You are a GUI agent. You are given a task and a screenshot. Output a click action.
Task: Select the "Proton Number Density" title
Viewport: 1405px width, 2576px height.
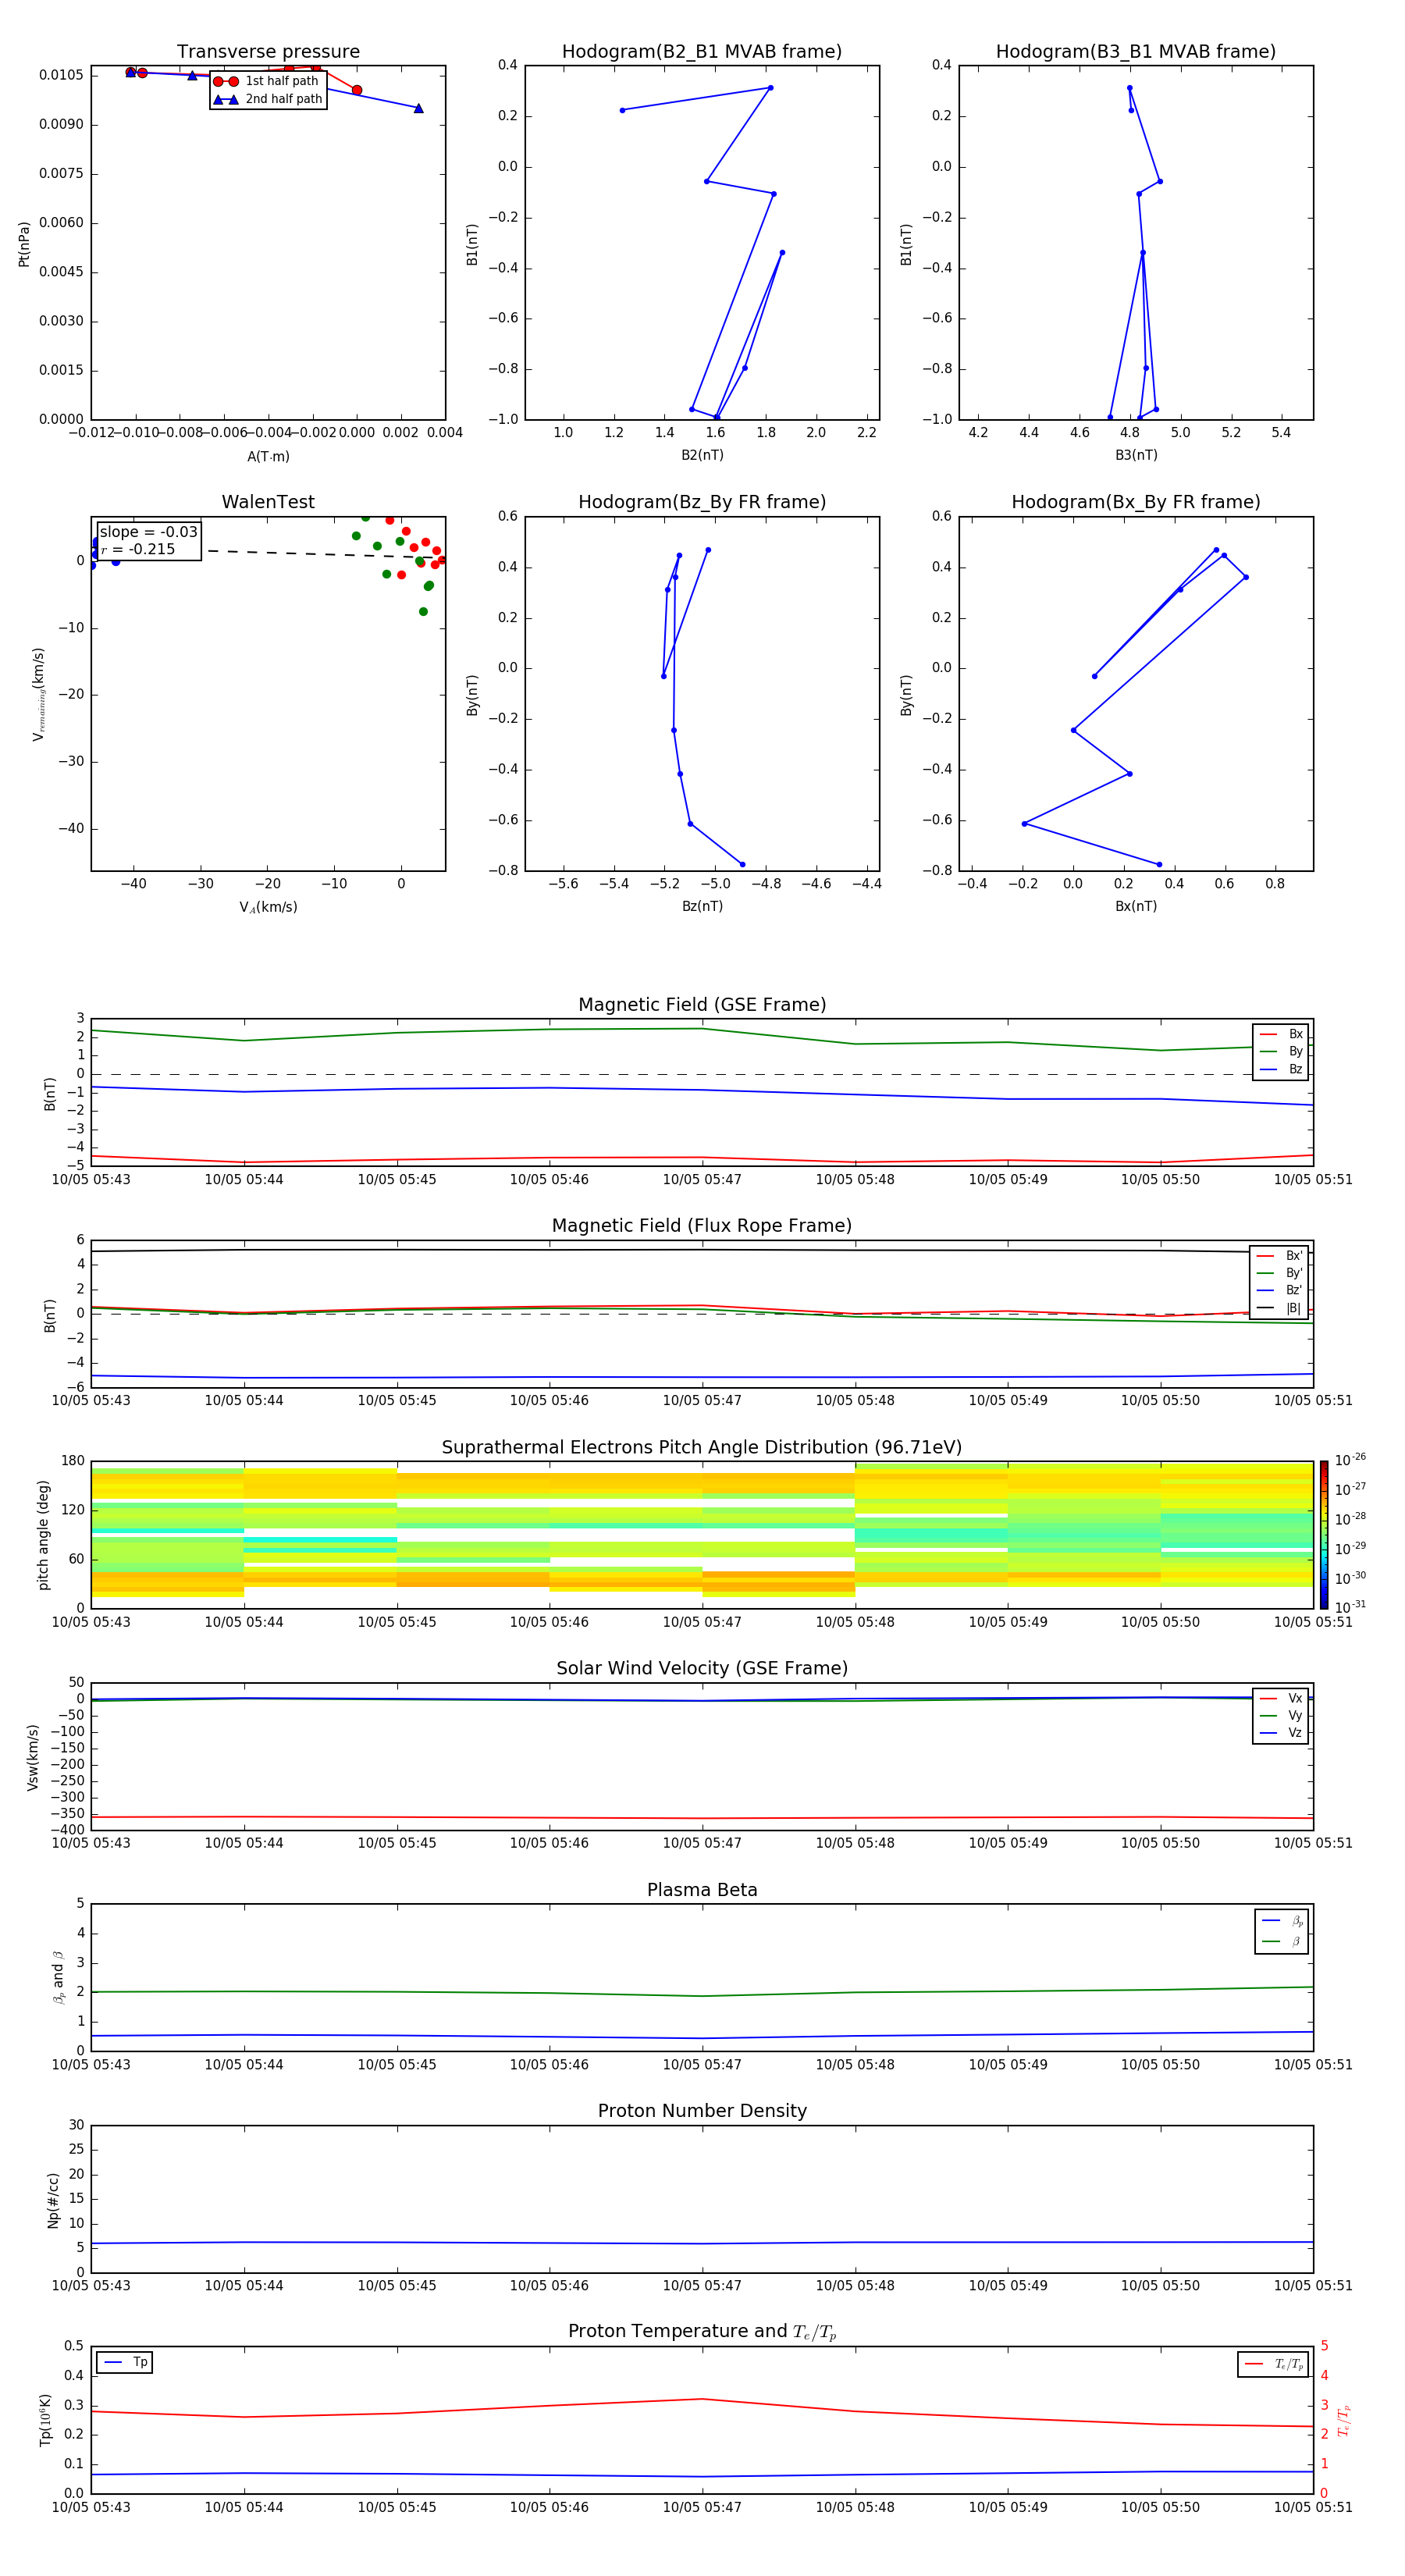(x=702, y=2111)
